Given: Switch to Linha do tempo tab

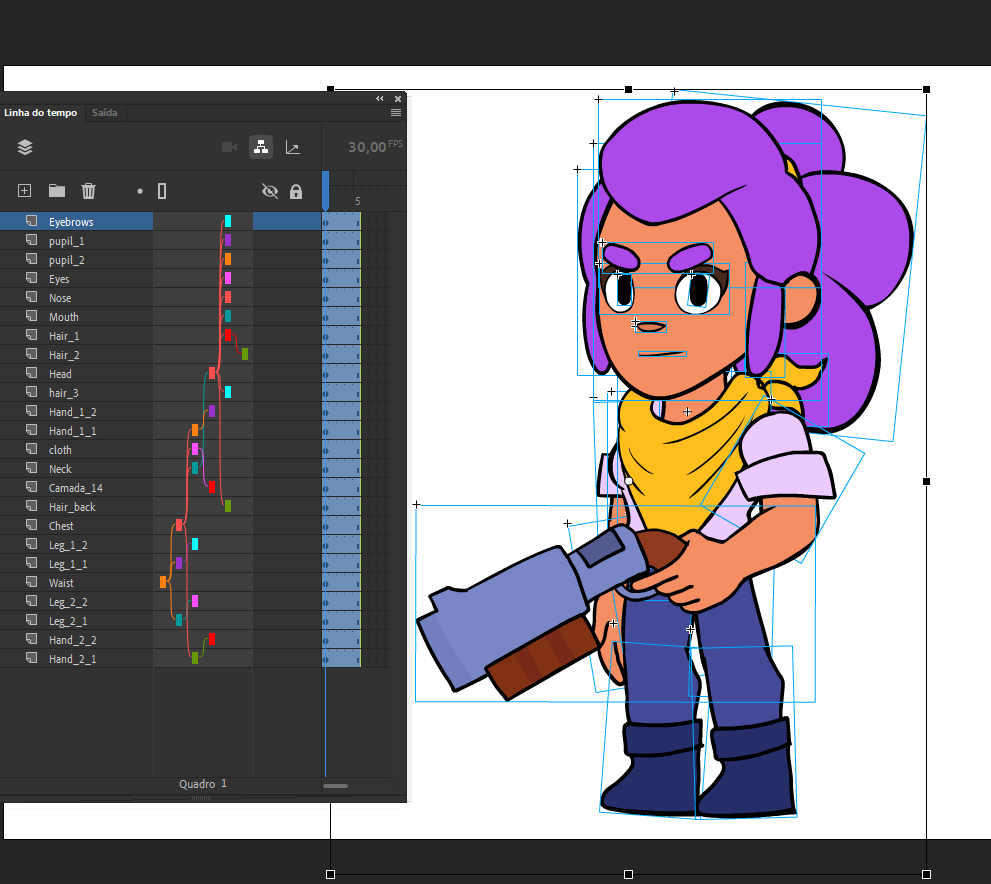Looking at the screenshot, I should (40, 112).
